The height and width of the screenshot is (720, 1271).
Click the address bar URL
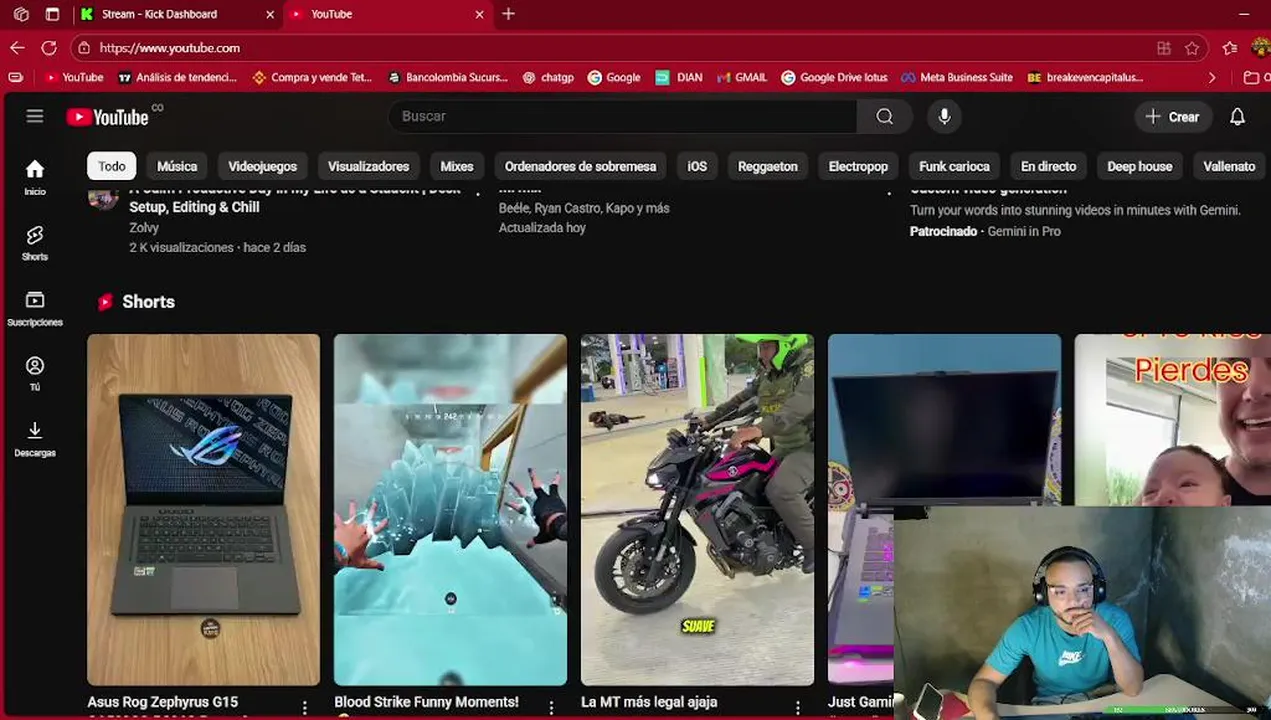[170, 48]
